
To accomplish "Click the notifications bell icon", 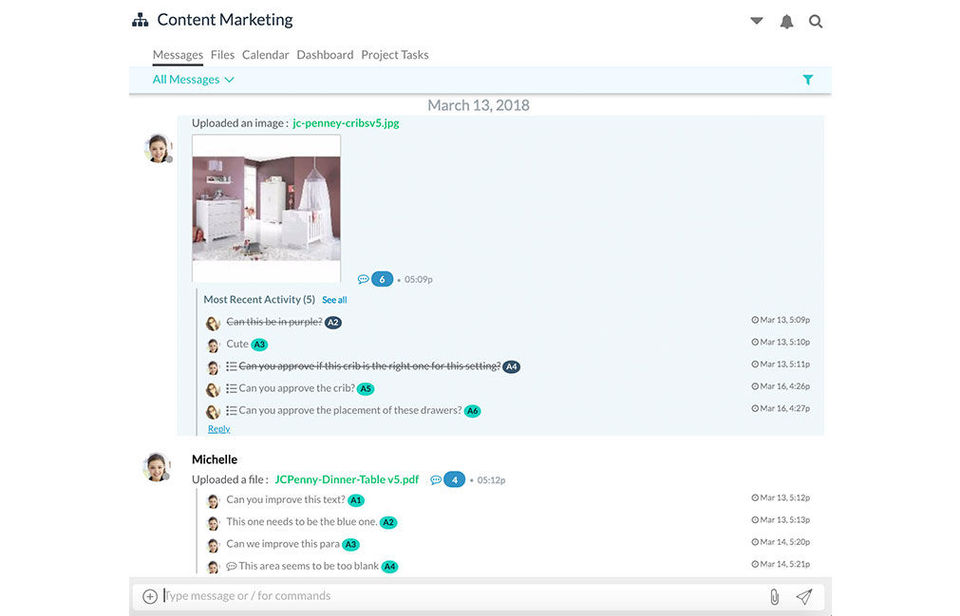I will coord(787,21).
